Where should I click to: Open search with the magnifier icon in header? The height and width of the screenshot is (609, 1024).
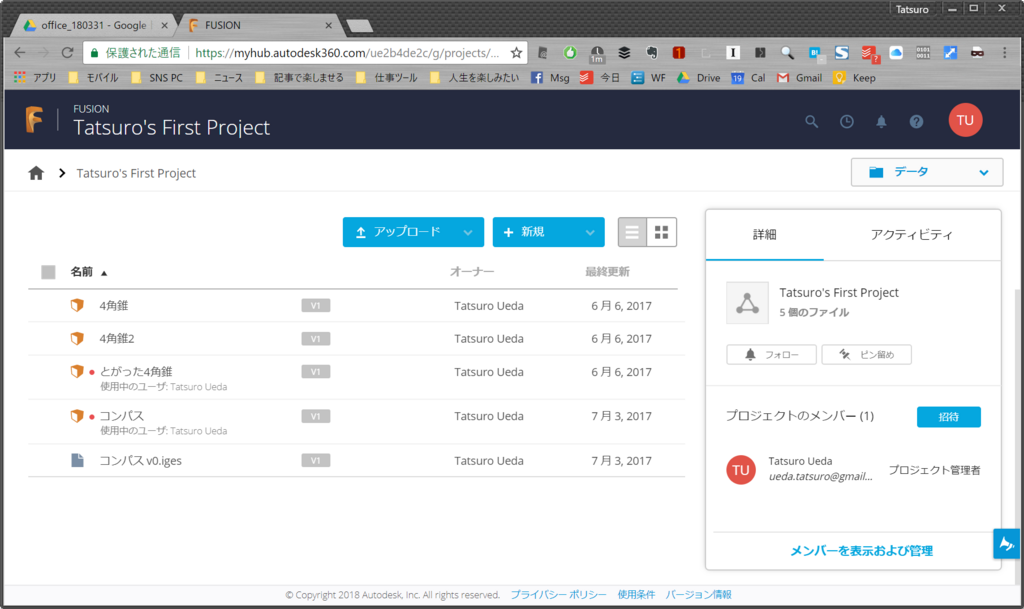(811, 121)
